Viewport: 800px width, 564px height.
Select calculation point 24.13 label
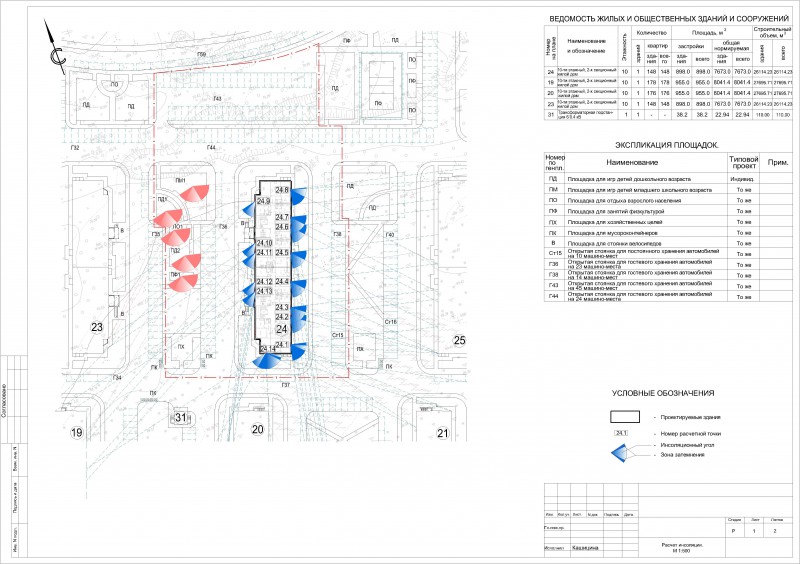click(x=264, y=291)
